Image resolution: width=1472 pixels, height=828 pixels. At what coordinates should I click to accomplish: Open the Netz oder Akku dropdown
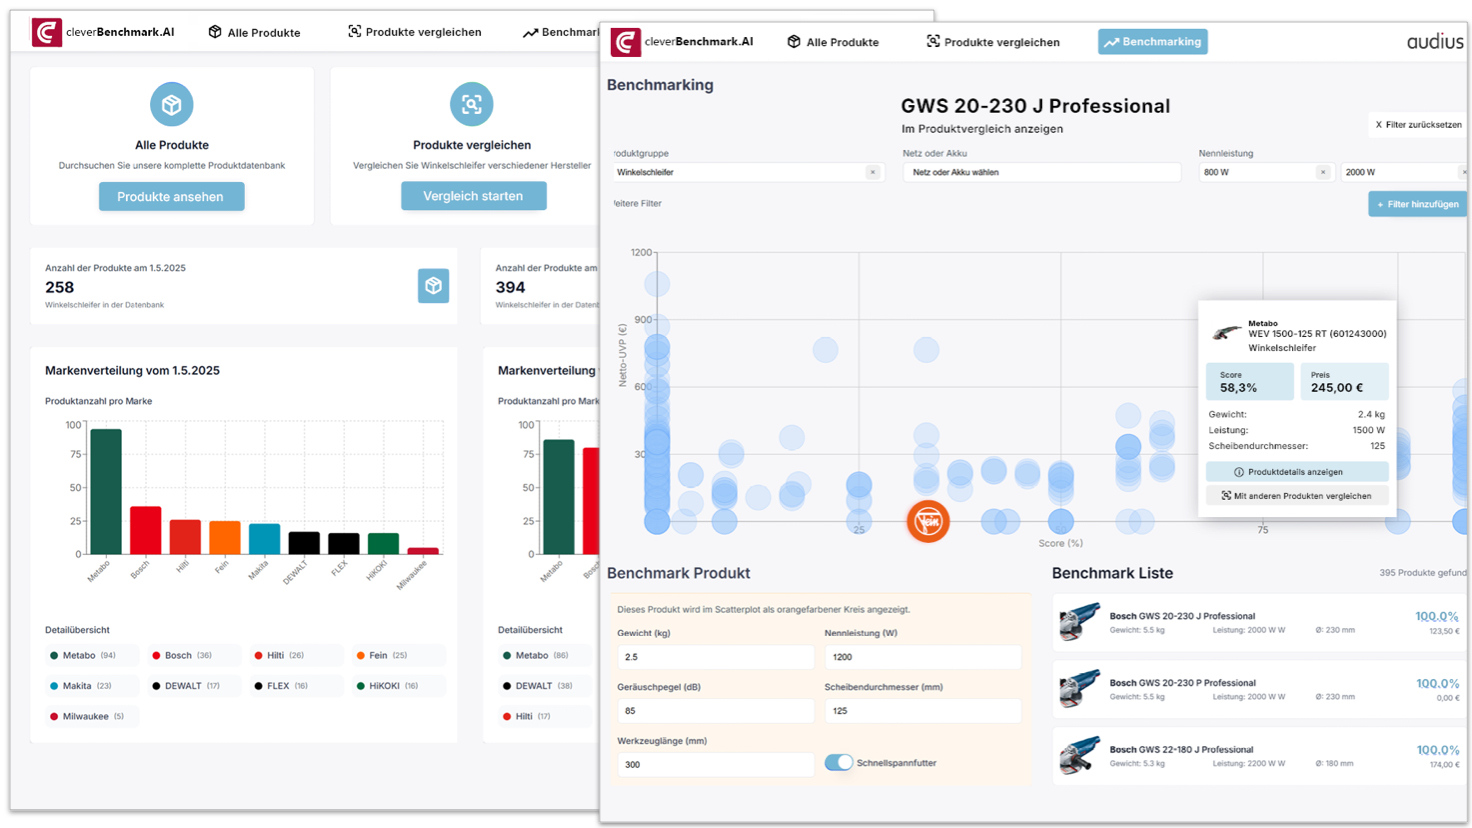point(1040,172)
